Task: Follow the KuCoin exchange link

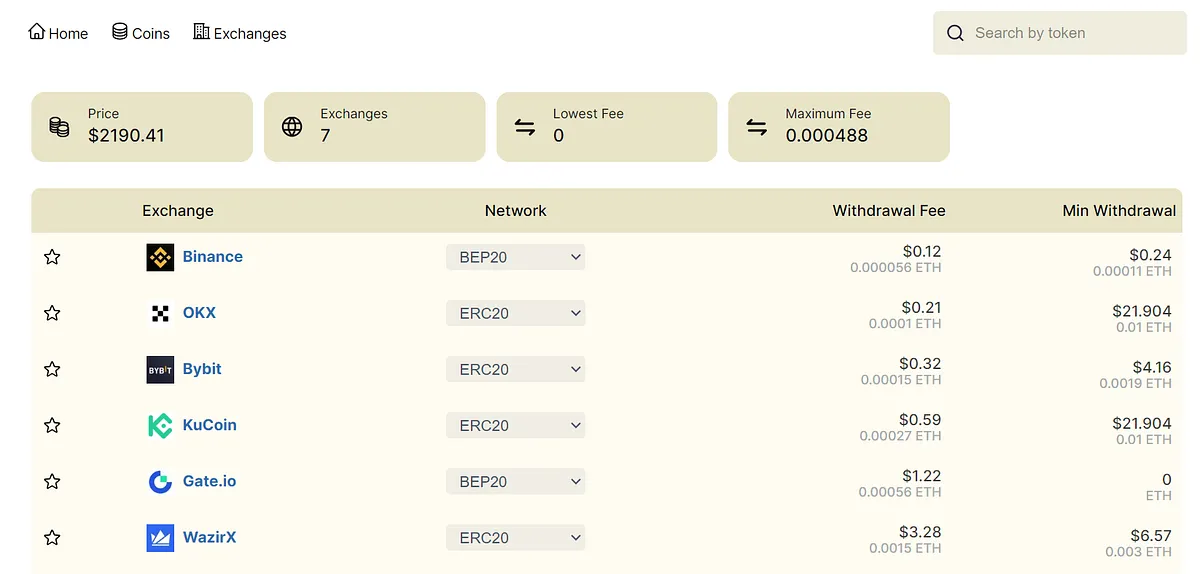Action: click(x=209, y=425)
